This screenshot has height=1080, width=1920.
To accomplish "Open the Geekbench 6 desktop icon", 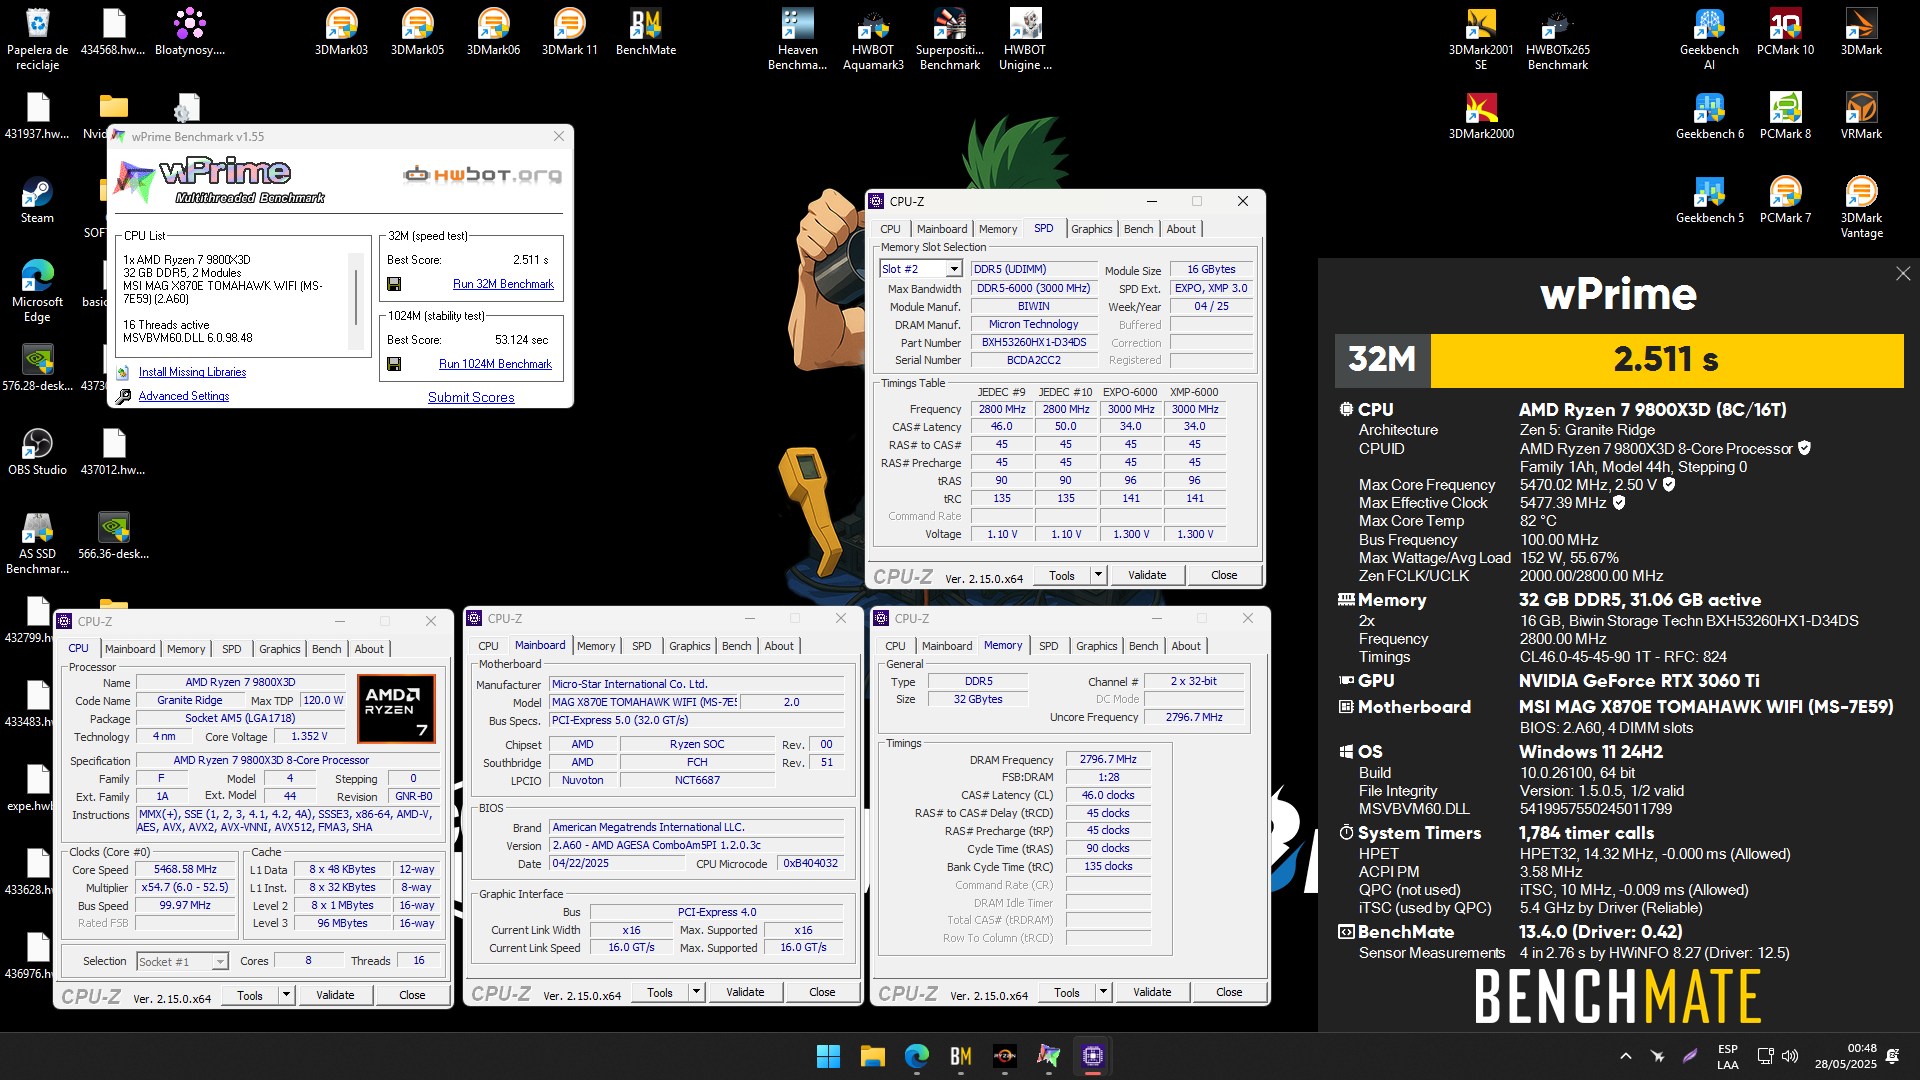I will [1709, 116].
